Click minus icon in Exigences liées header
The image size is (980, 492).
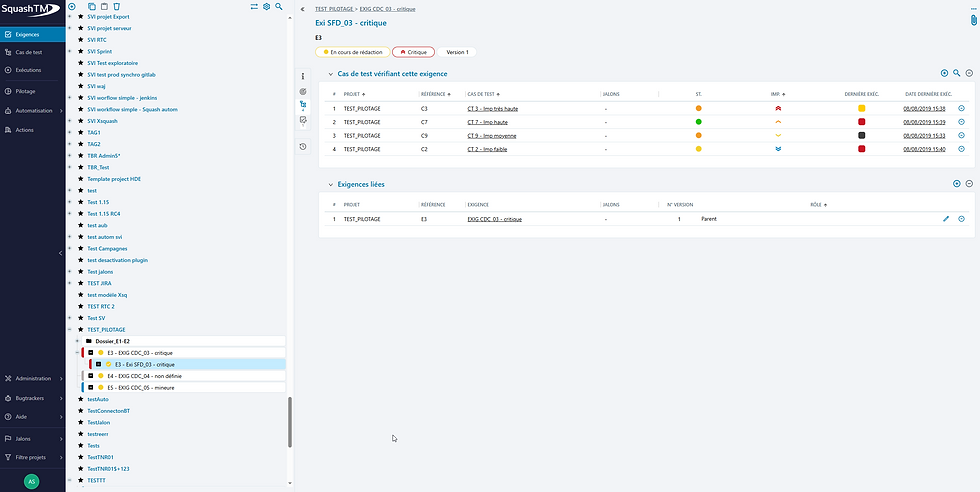969,184
